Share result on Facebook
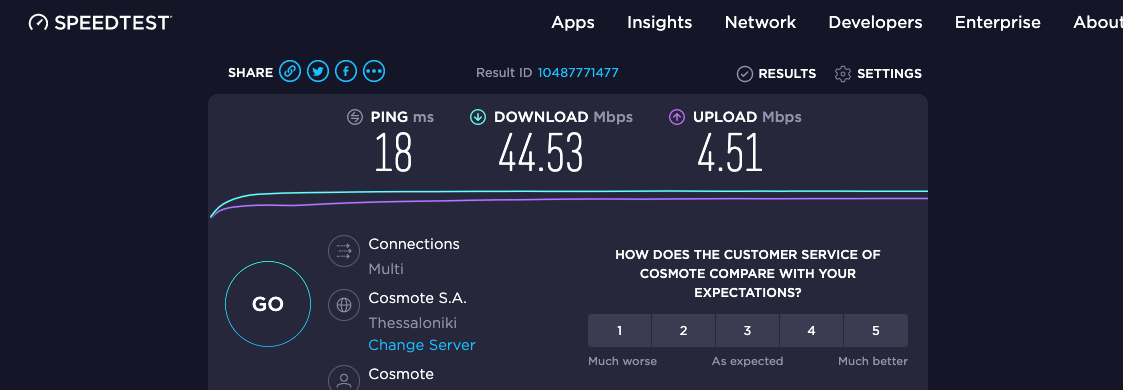1123x390 pixels. click(346, 72)
